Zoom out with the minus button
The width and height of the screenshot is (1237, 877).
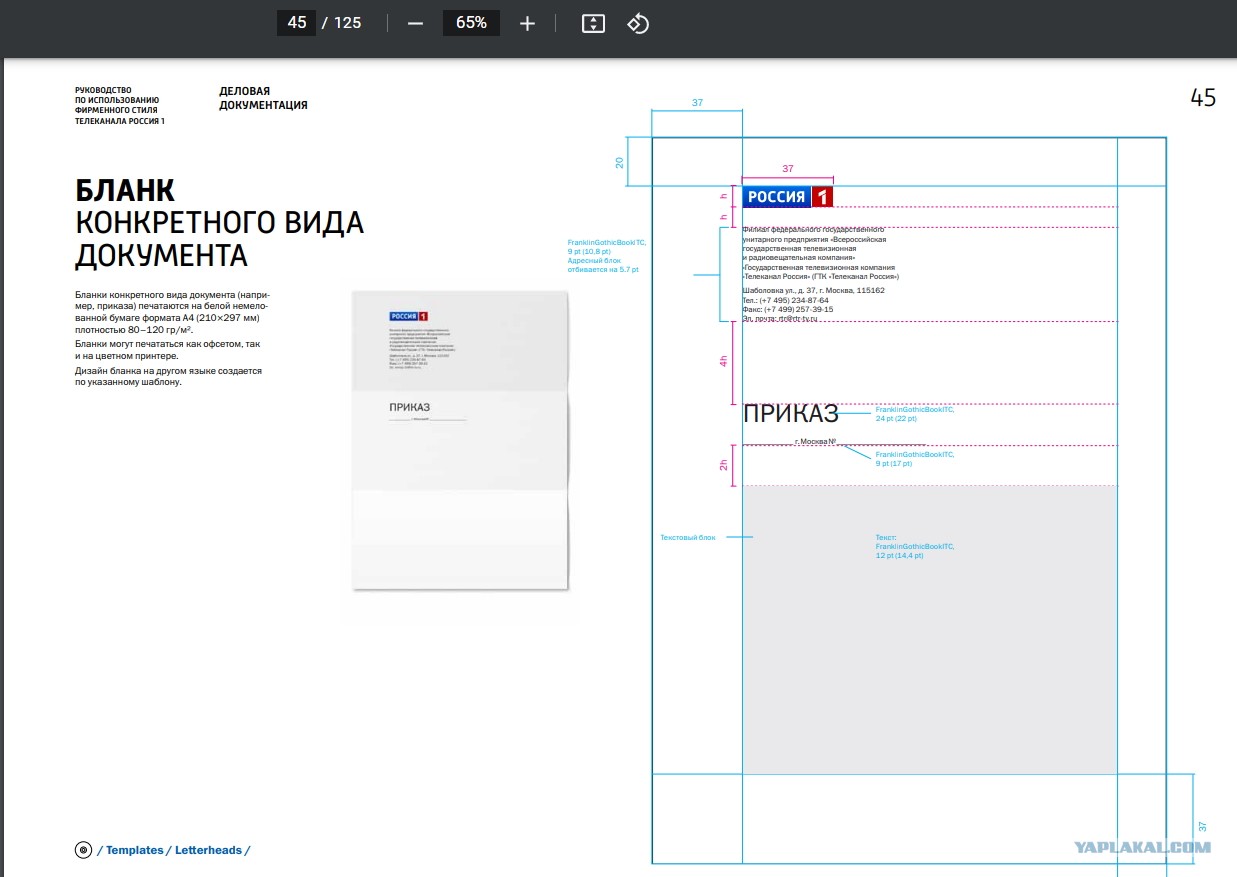point(415,23)
